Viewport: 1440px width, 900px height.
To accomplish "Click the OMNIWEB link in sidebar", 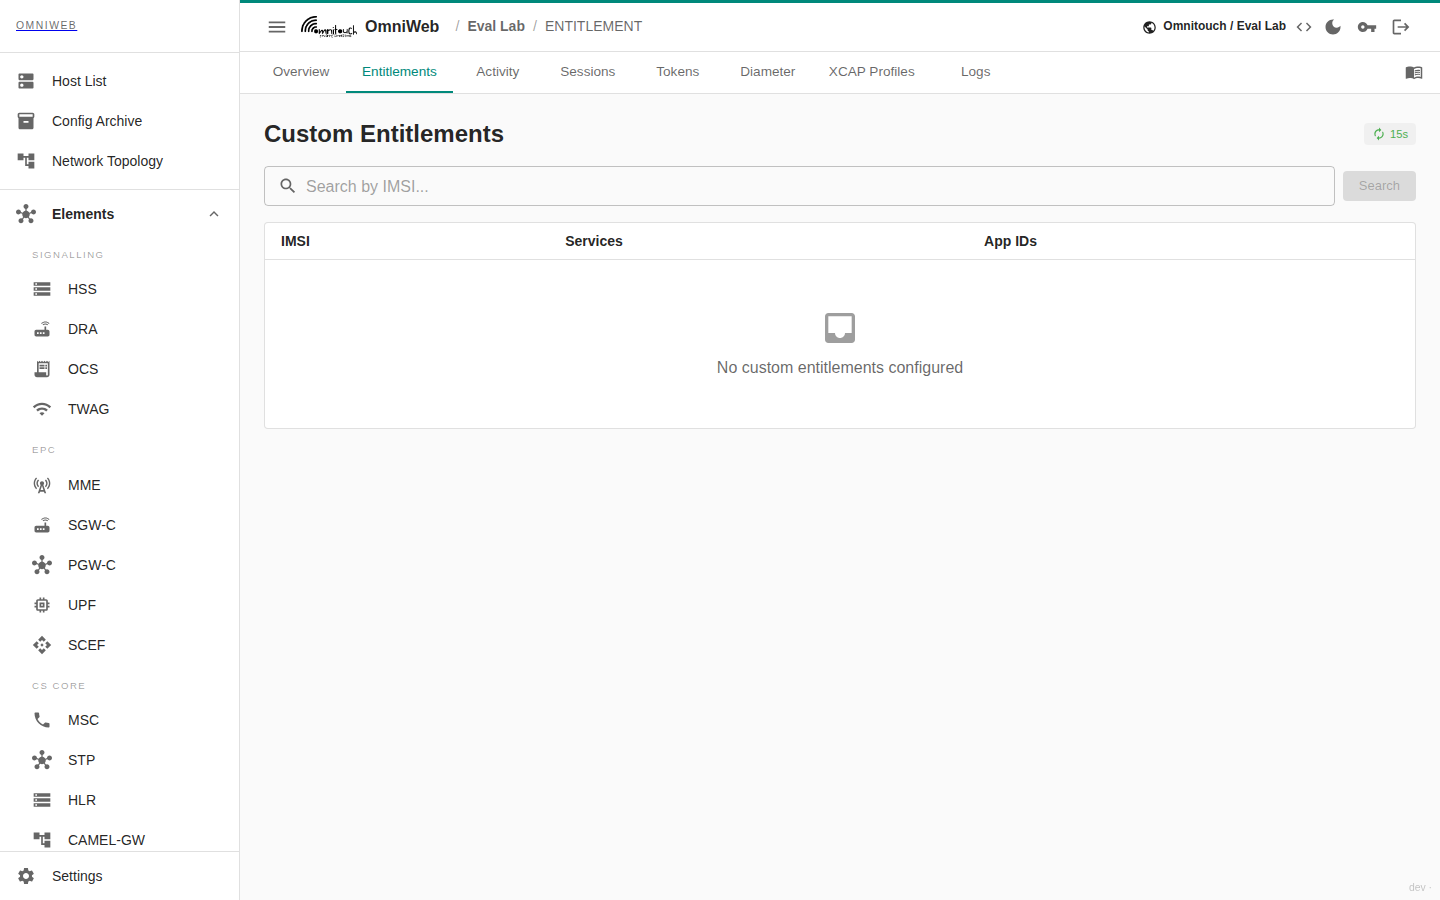I will (46, 25).
